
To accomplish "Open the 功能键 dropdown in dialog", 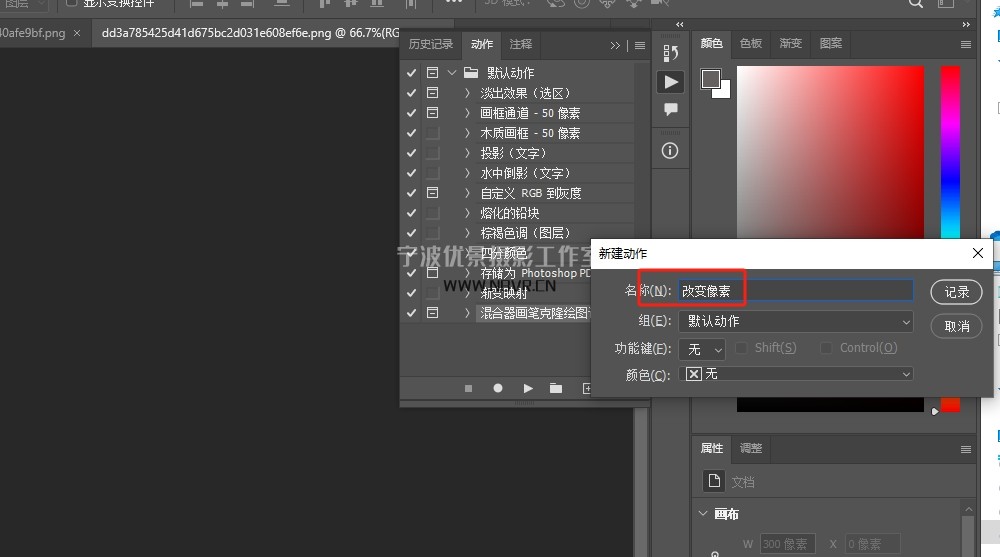I will pyautogui.click(x=702, y=349).
